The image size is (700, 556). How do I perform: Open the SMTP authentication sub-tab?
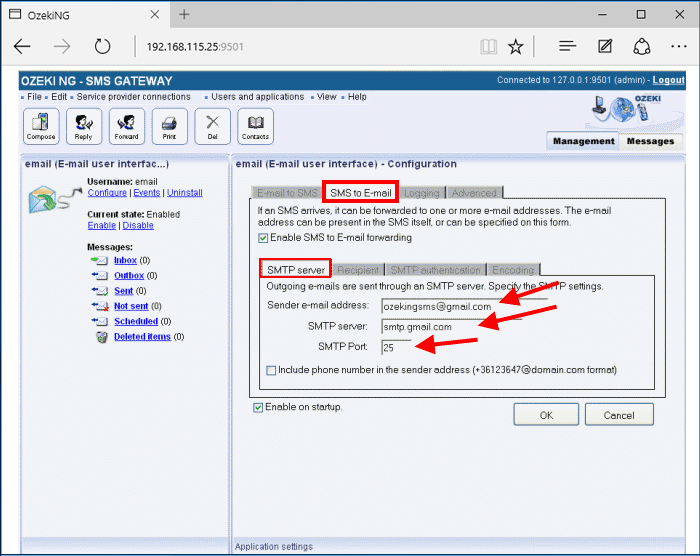click(435, 270)
